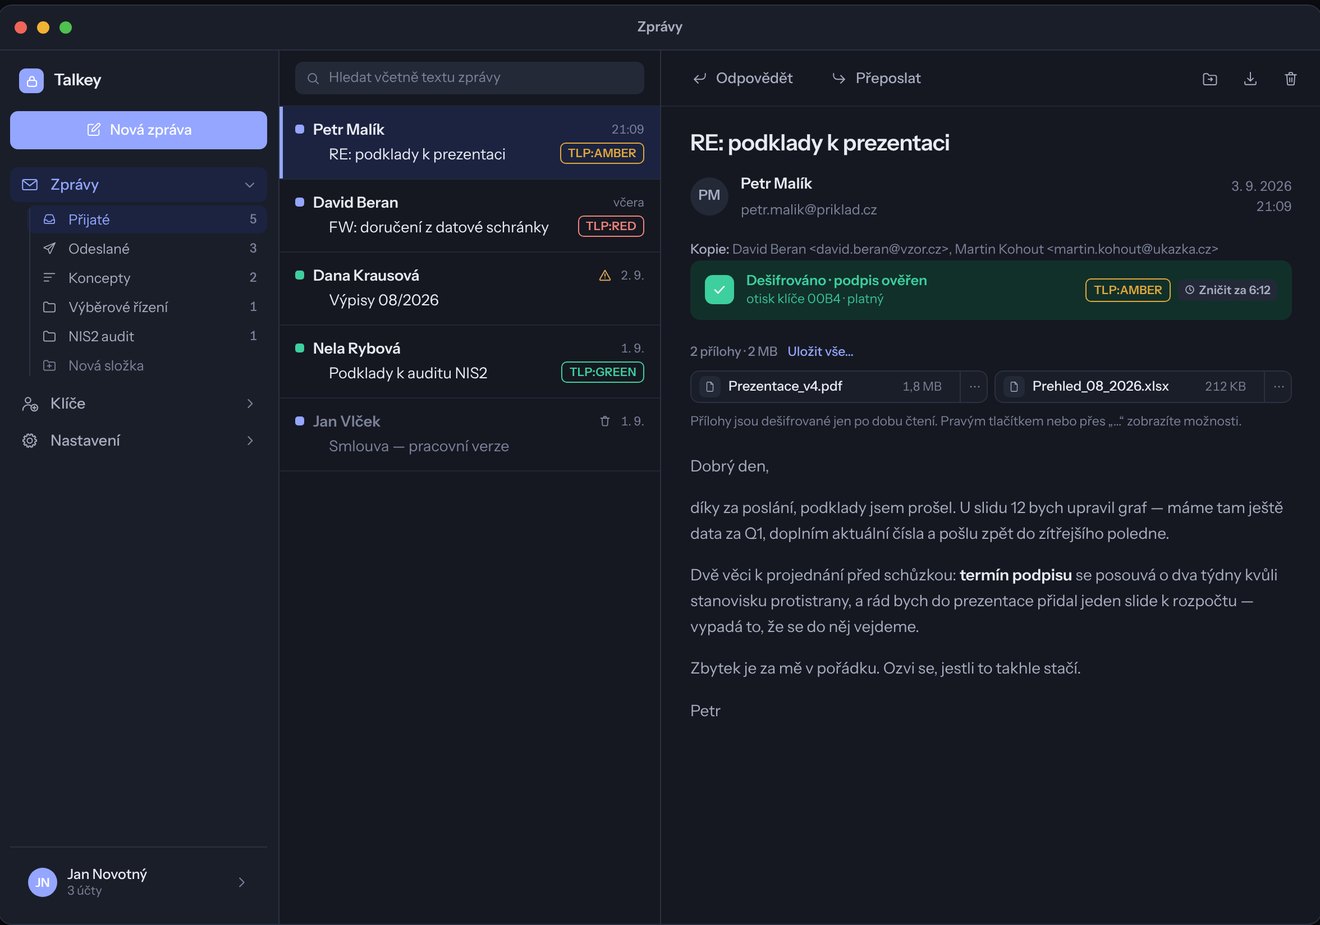
Task: Delete message using the trash icon
Action: pos(1291,79)
